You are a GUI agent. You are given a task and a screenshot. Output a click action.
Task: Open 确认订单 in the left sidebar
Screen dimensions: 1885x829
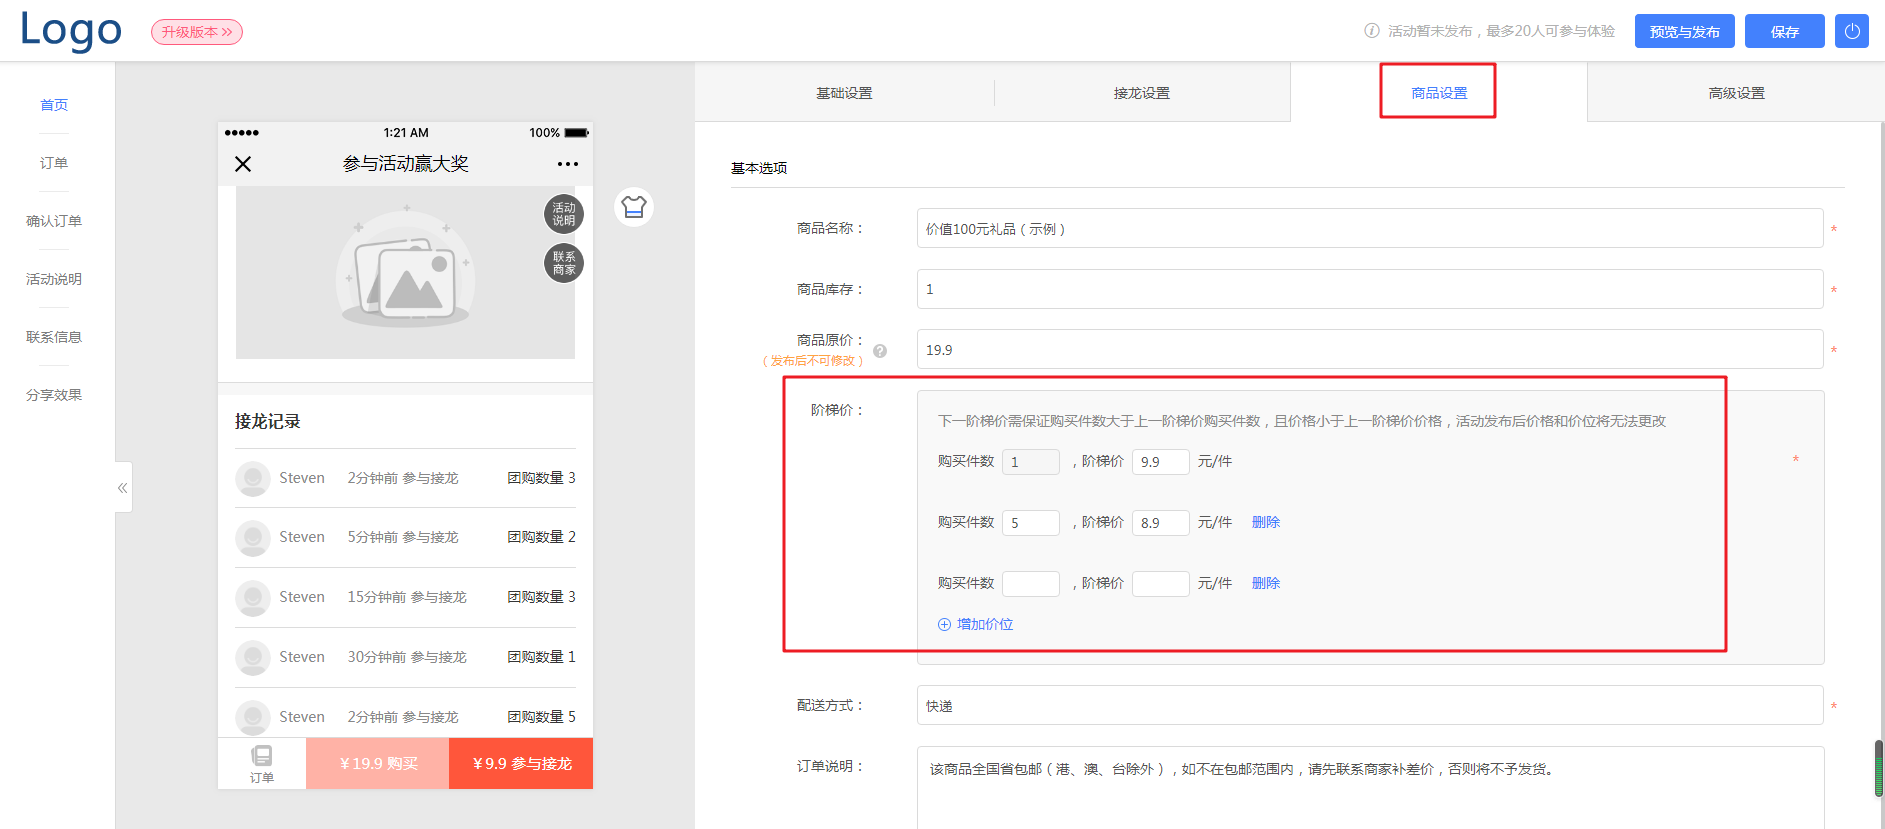coord(54,221)
